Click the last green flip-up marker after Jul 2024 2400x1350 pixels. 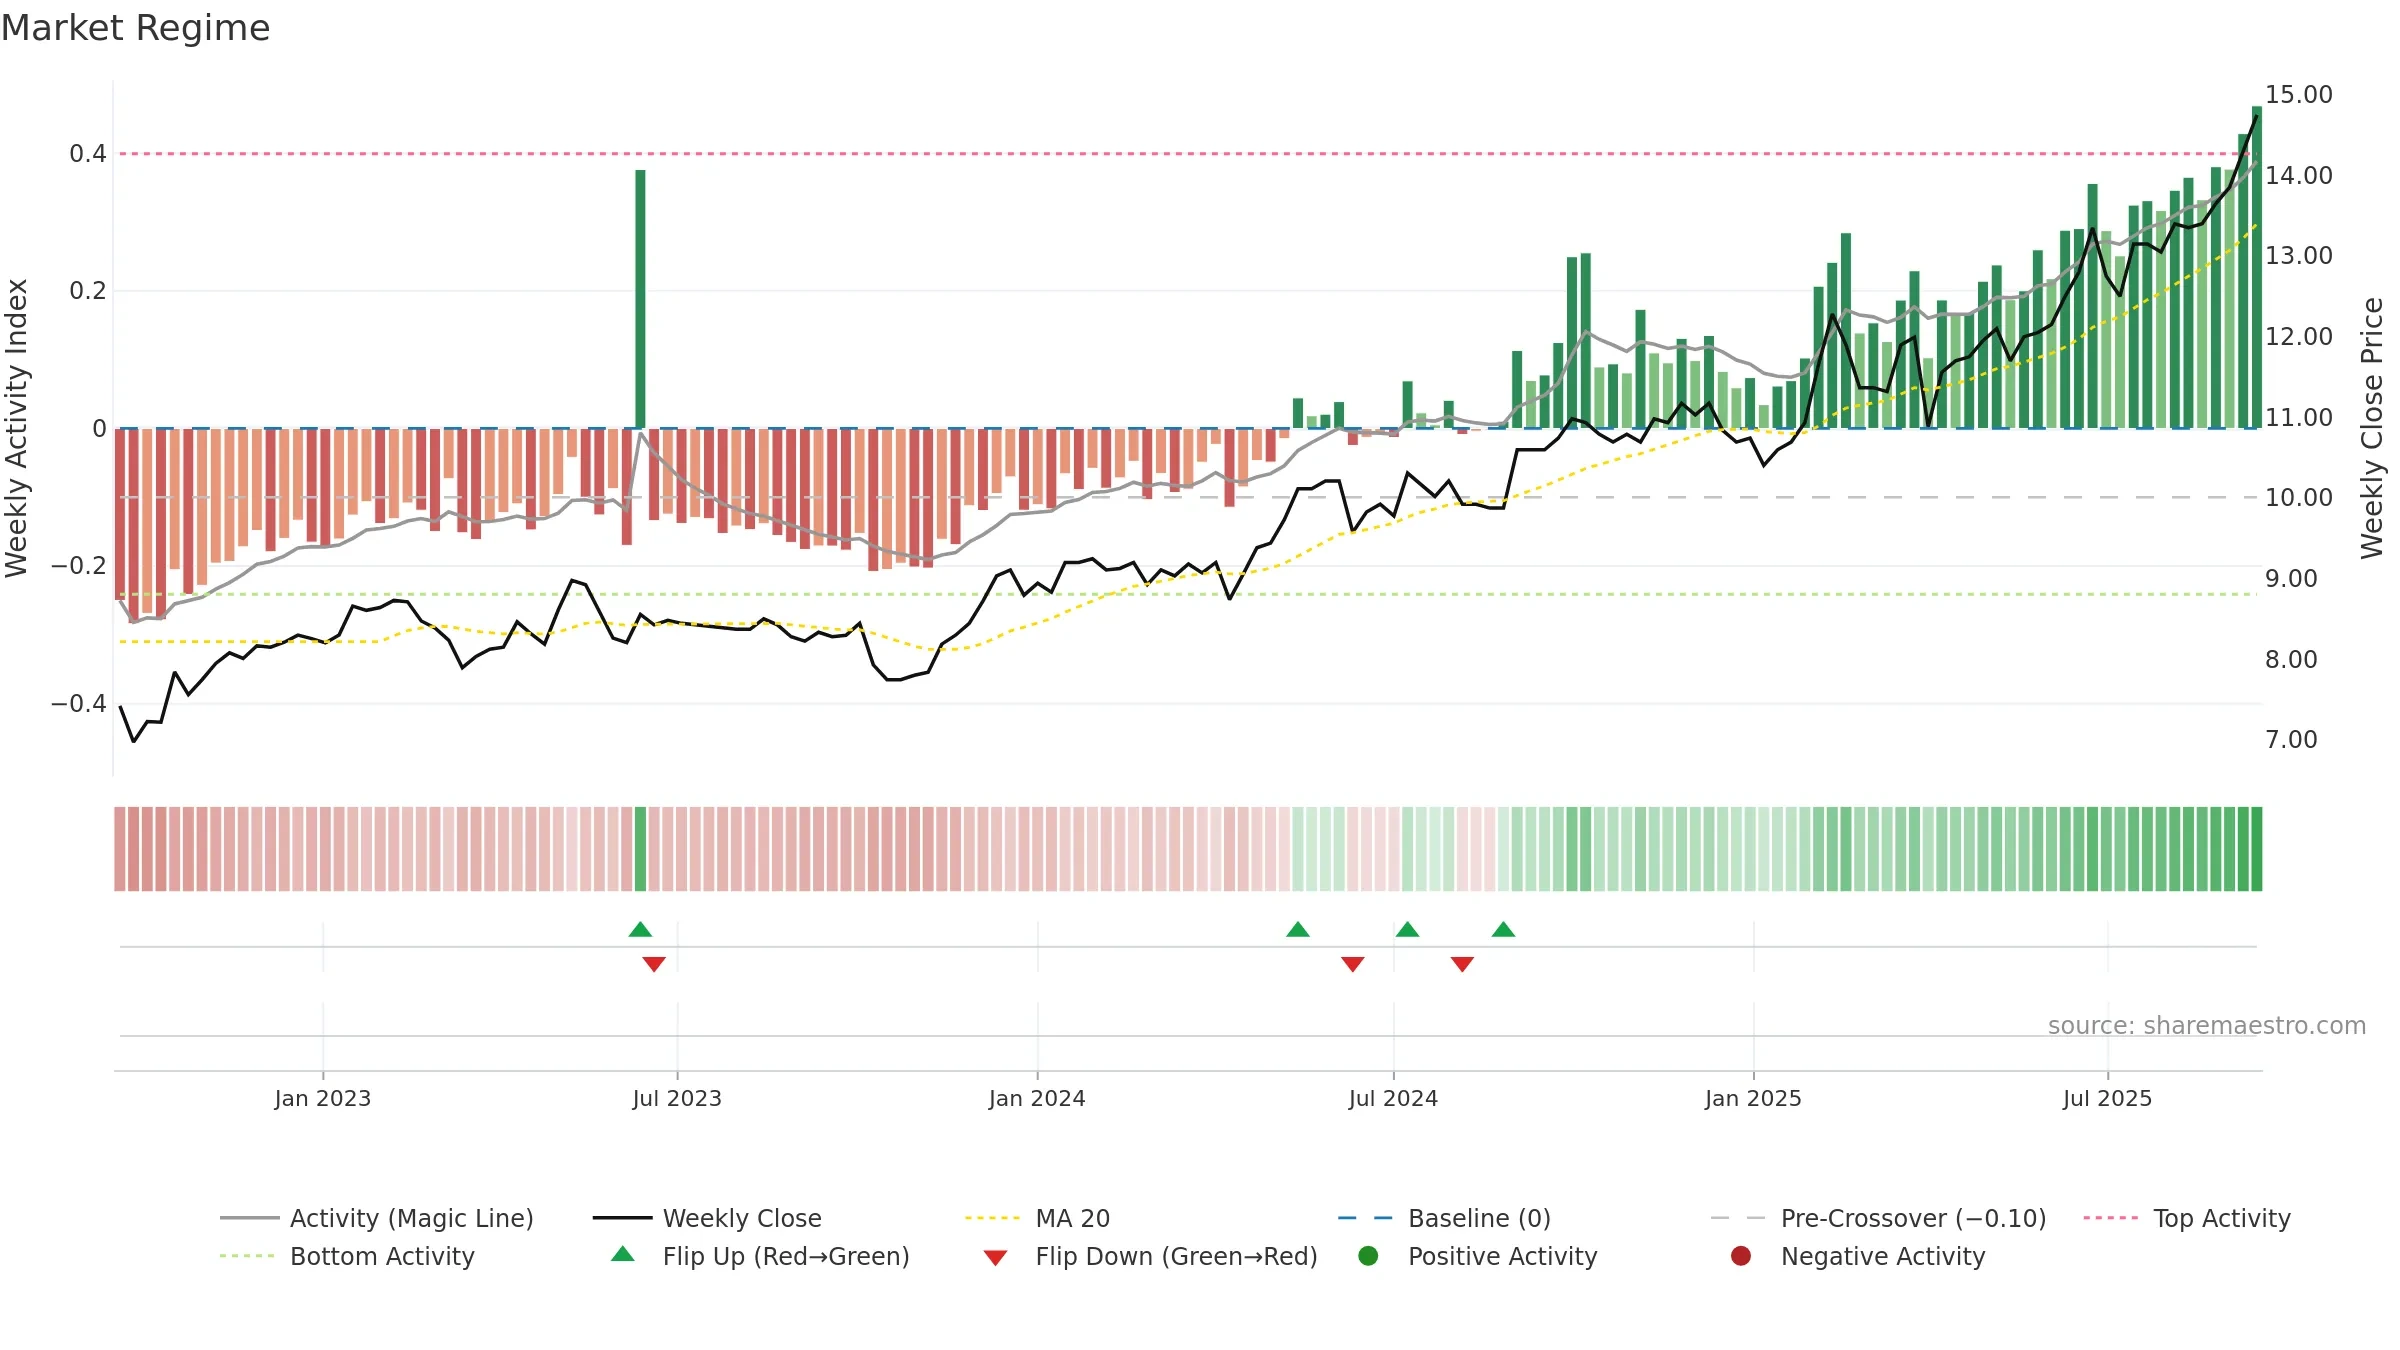pyautogui.click(x=1503, y=930)
